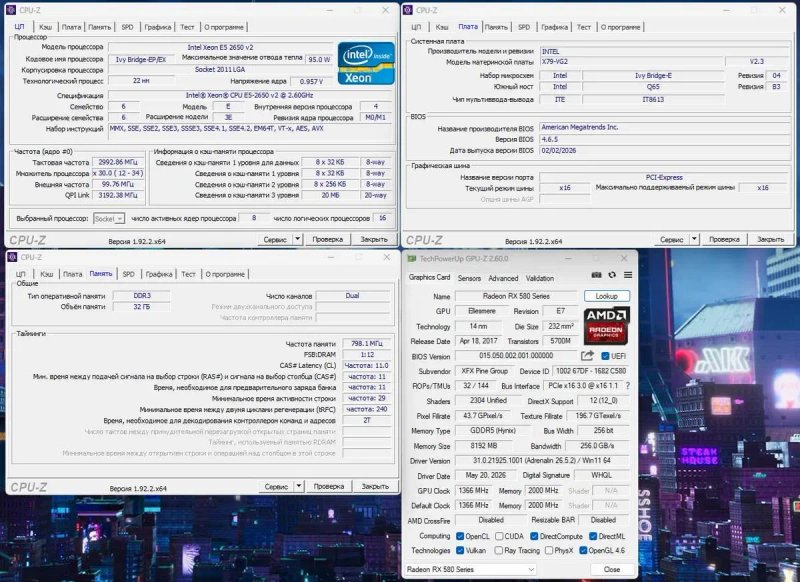Click the Bus Interface question mark icon
The image size is (800, 582).
click(x=628, y=386)
